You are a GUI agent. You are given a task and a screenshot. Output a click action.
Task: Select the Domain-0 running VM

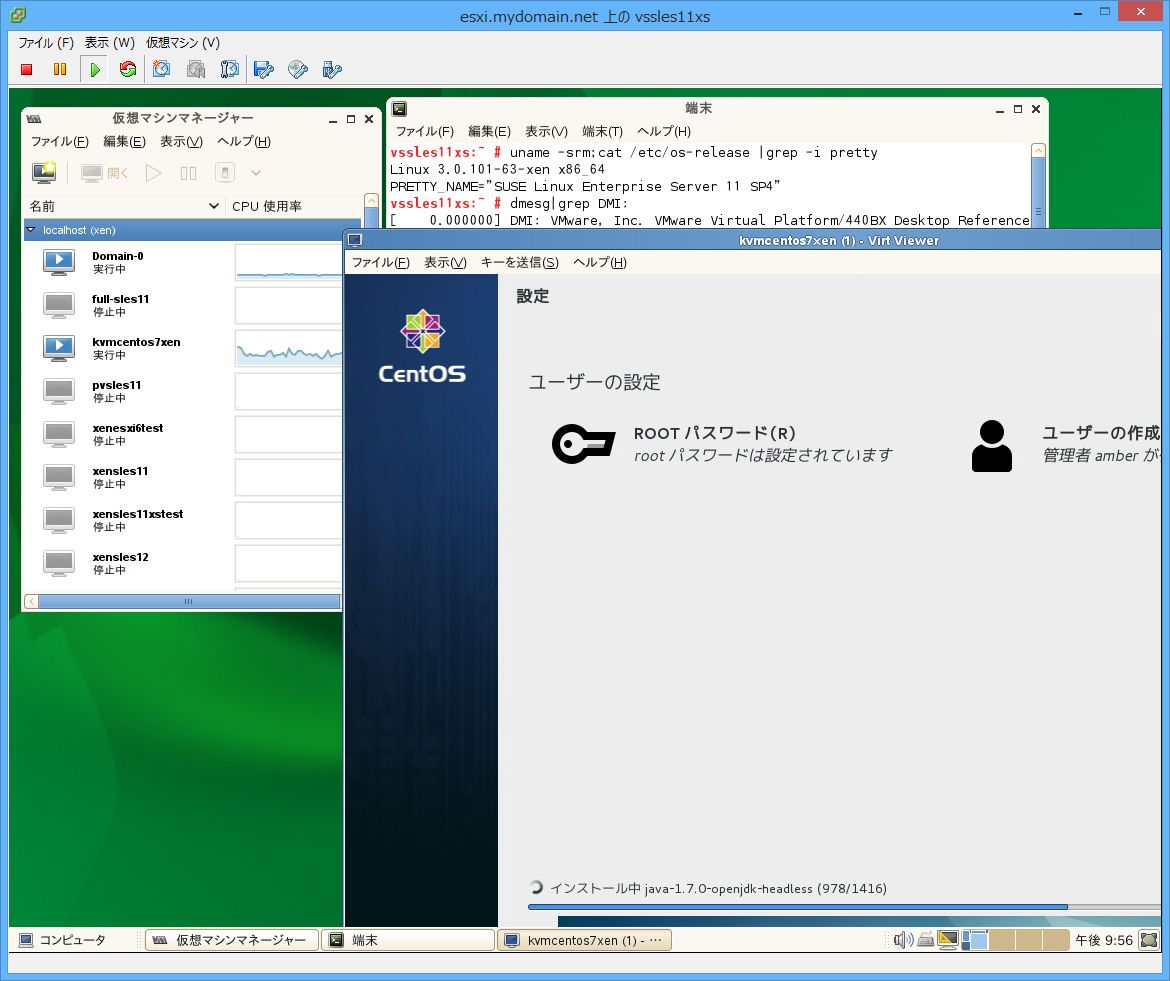click(183, 262)
